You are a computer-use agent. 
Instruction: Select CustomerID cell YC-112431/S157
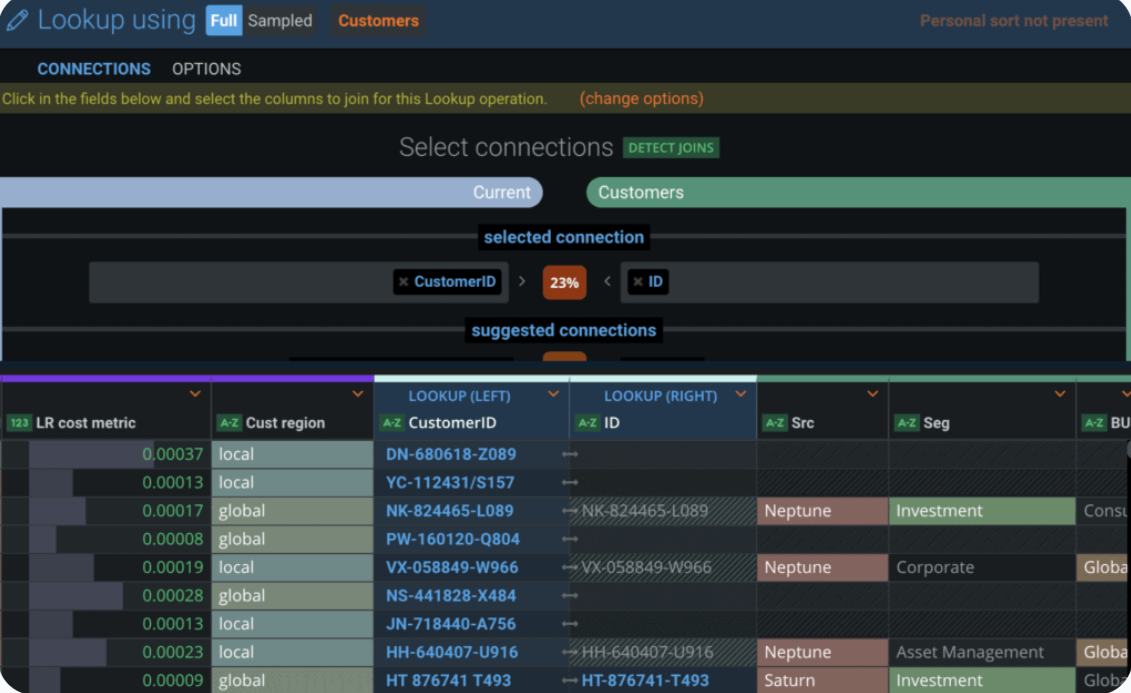[x=471, y=482]
